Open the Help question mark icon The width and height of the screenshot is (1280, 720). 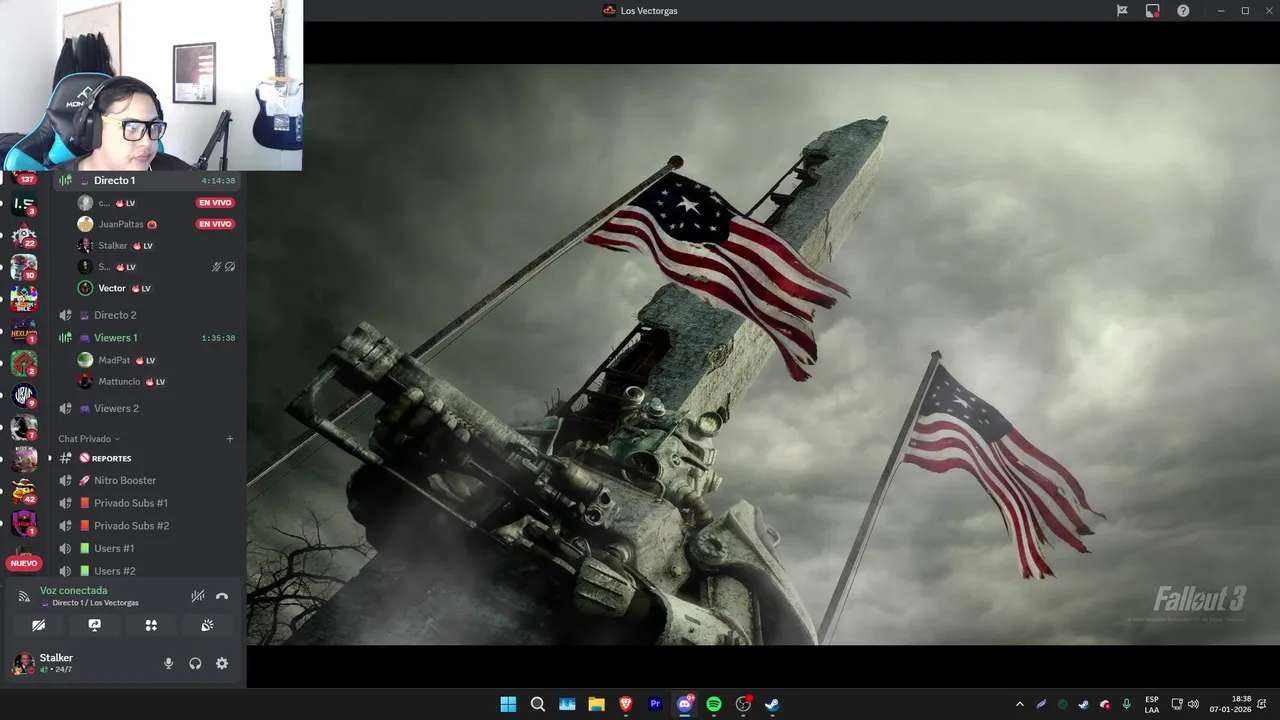point(1183,11)
